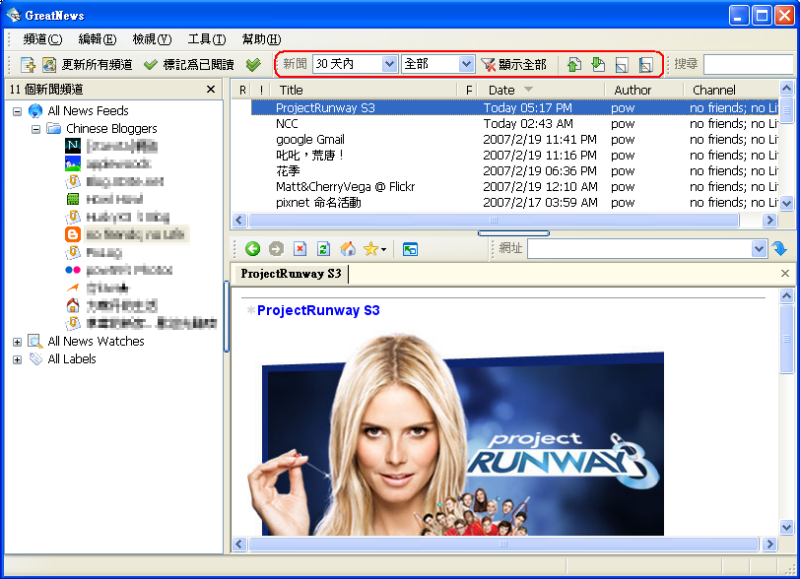Click the R read-status column header
800x579 pixels.
[242, 90]
